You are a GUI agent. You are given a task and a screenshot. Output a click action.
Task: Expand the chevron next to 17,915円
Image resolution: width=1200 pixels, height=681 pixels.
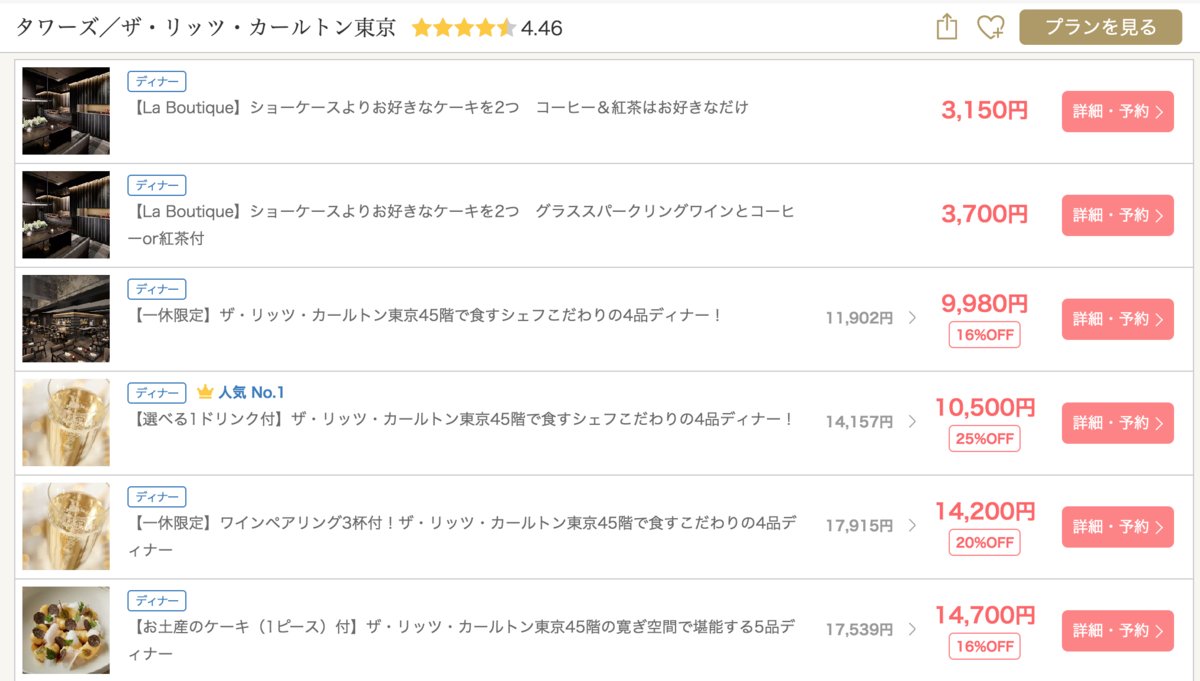[912, 526]
